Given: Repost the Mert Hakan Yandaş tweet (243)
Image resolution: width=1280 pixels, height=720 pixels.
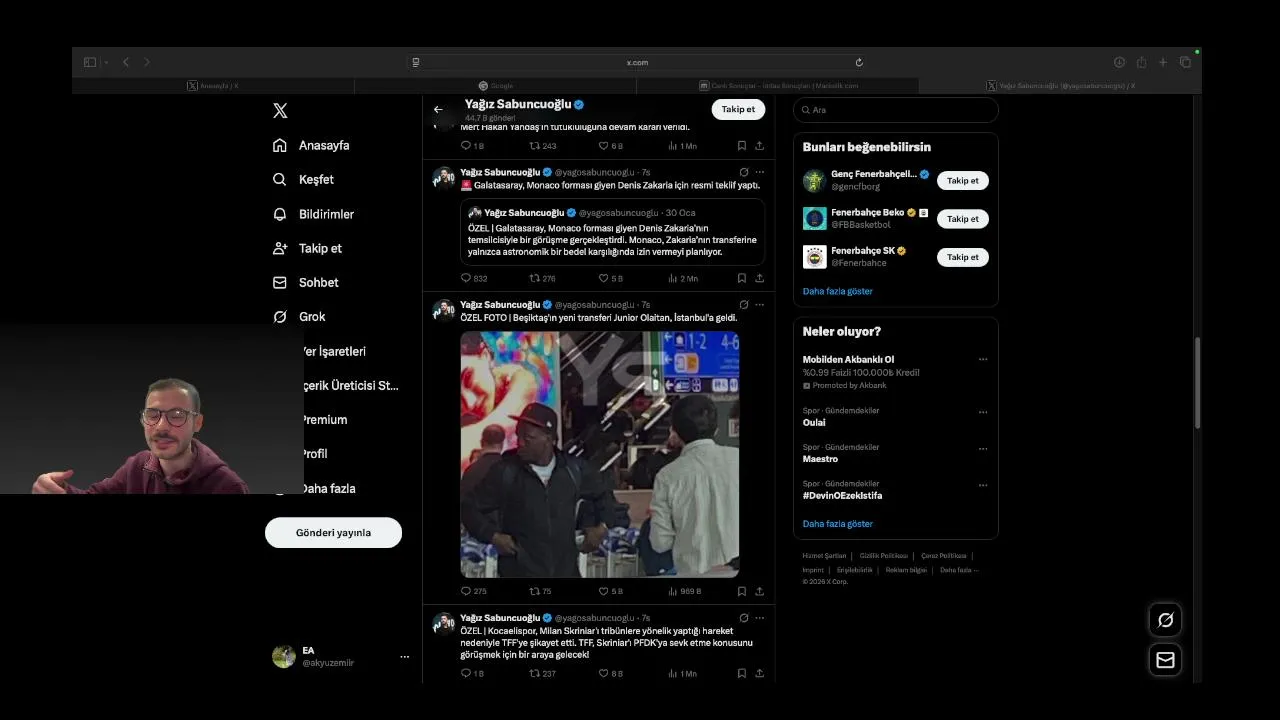Looking at the screenshot, I should [542, 146].
